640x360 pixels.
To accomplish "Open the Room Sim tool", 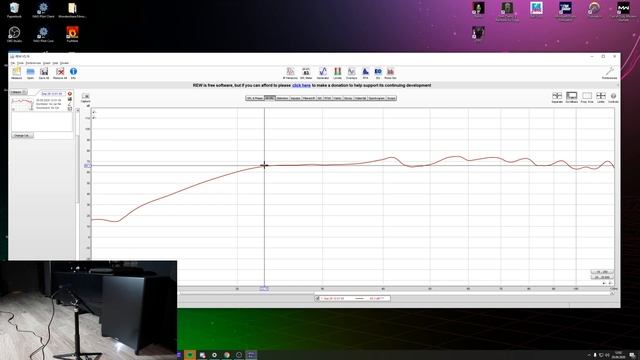I will coord(390,73).
